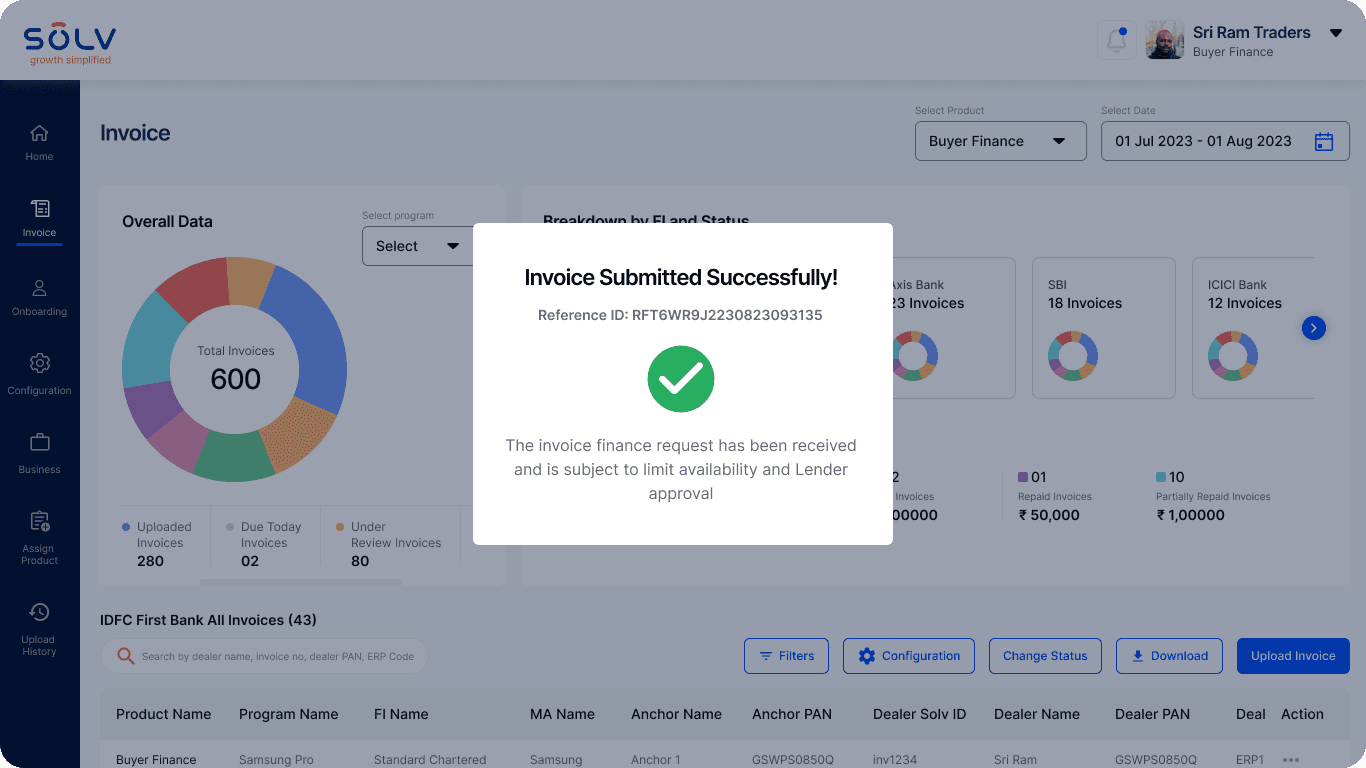Click the Repaid Invoices ₹ 50,000 stat

(1054, 496)
